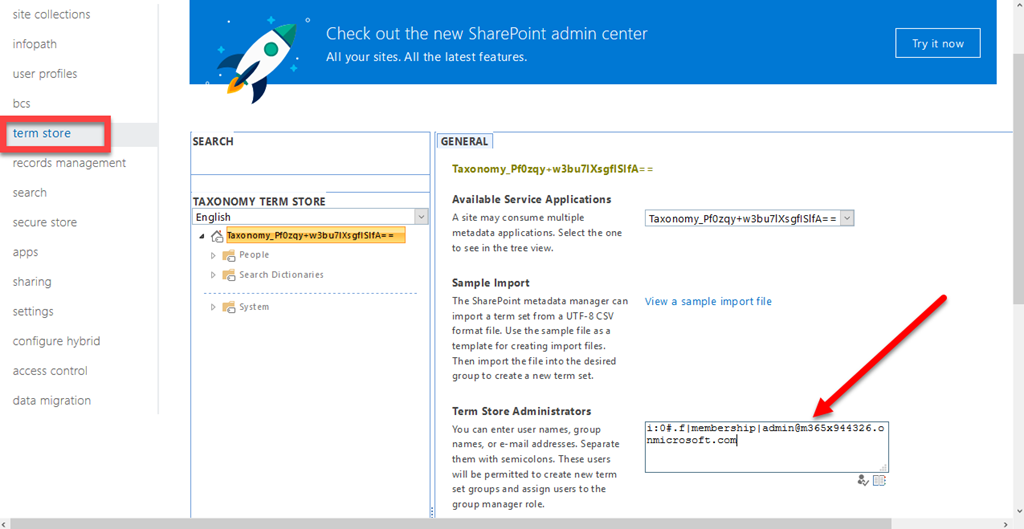Click the Search Dictionaries folder icon
Screen dimensions: 1024x529
229,275
